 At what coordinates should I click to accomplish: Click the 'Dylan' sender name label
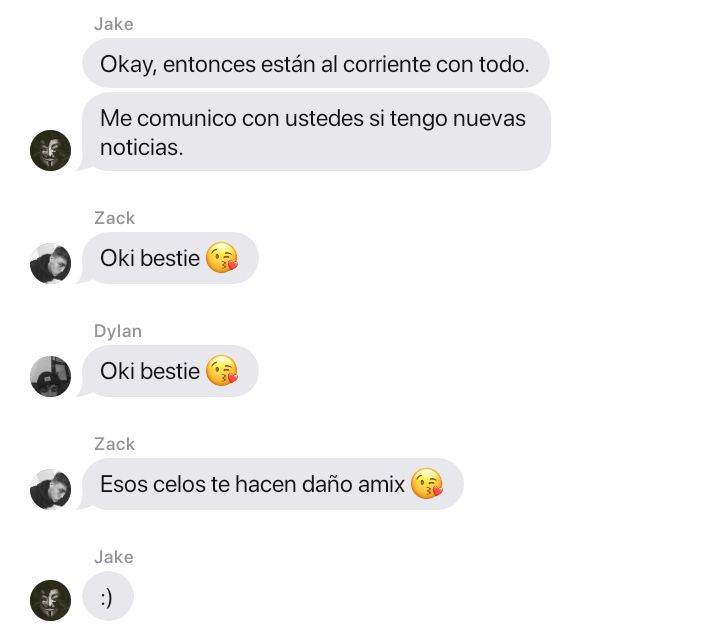pyautogui.click(x=118, y=331)
